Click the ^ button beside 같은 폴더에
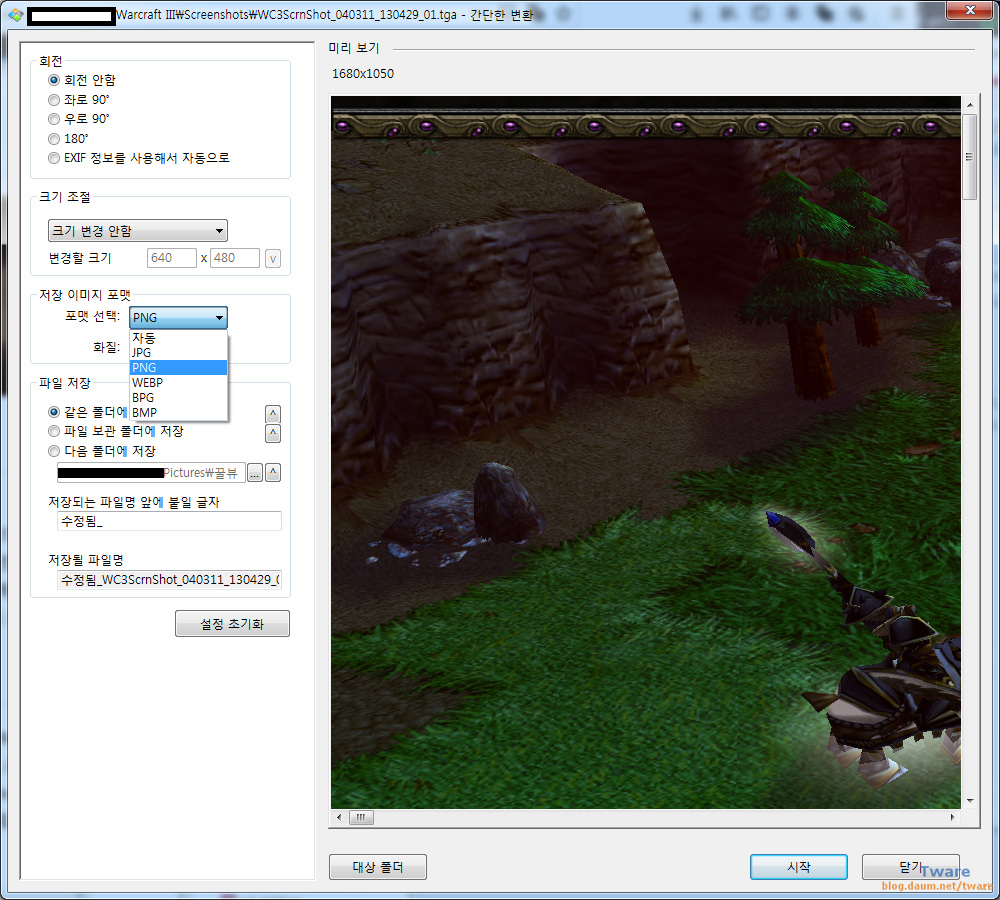The image size is (1000, 900). tap(273, 413)
